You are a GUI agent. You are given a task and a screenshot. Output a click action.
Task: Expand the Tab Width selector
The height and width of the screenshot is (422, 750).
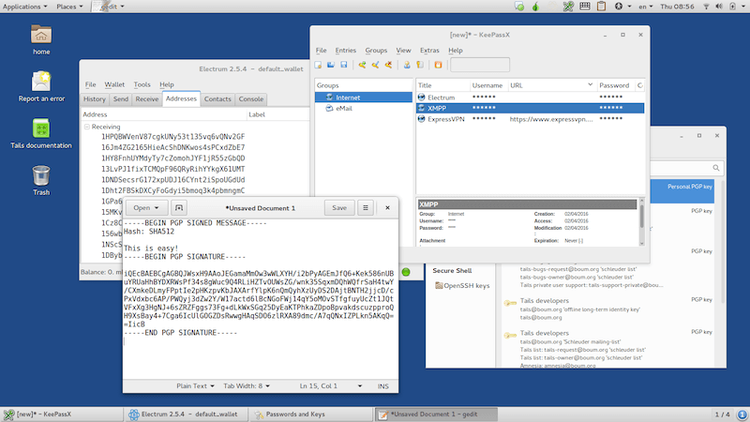pos(245,385)
